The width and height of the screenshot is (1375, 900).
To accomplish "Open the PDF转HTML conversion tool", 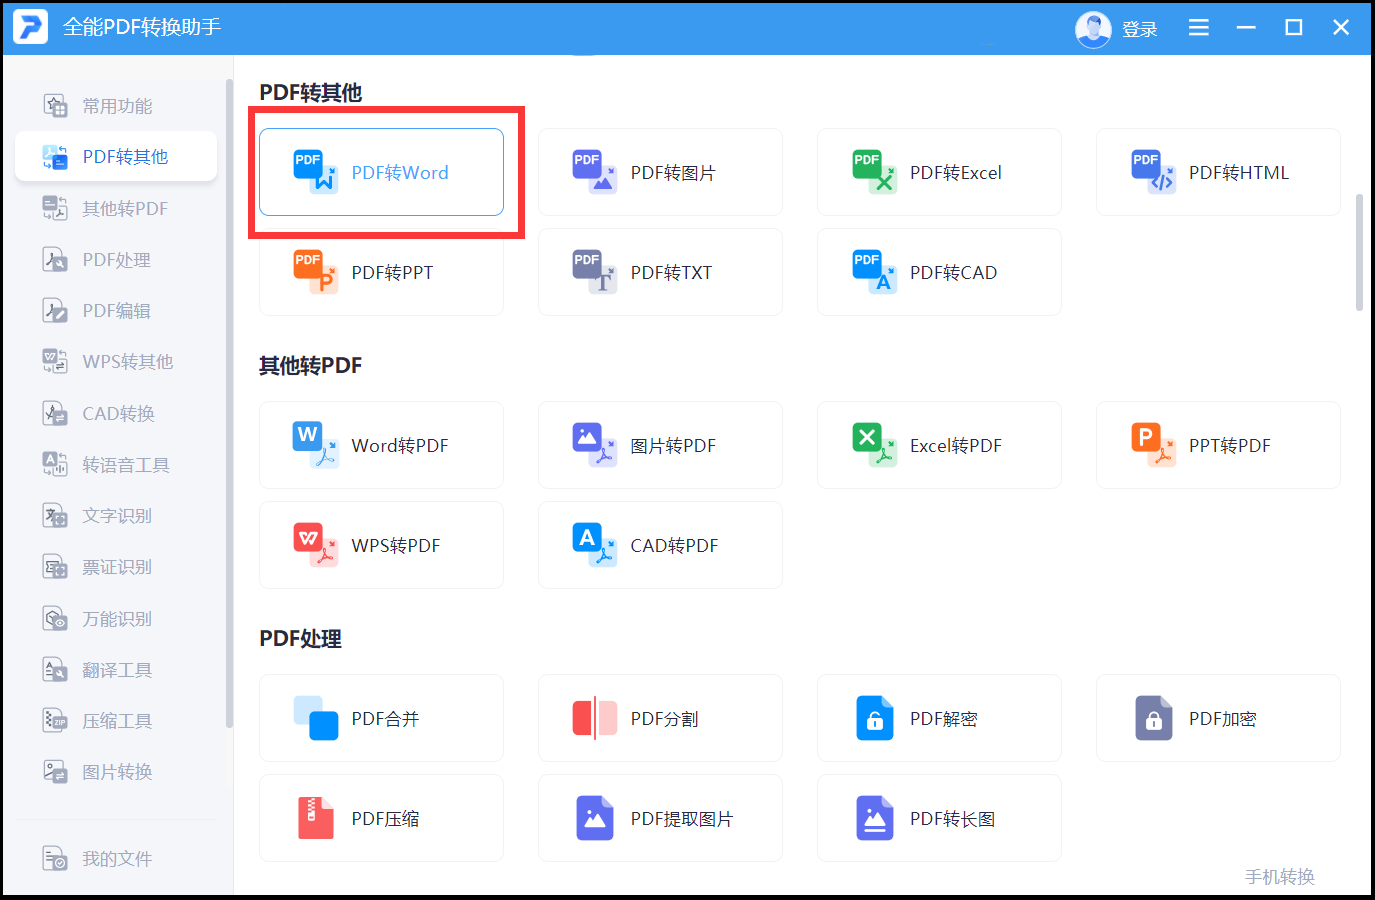I will point(1217,172).
